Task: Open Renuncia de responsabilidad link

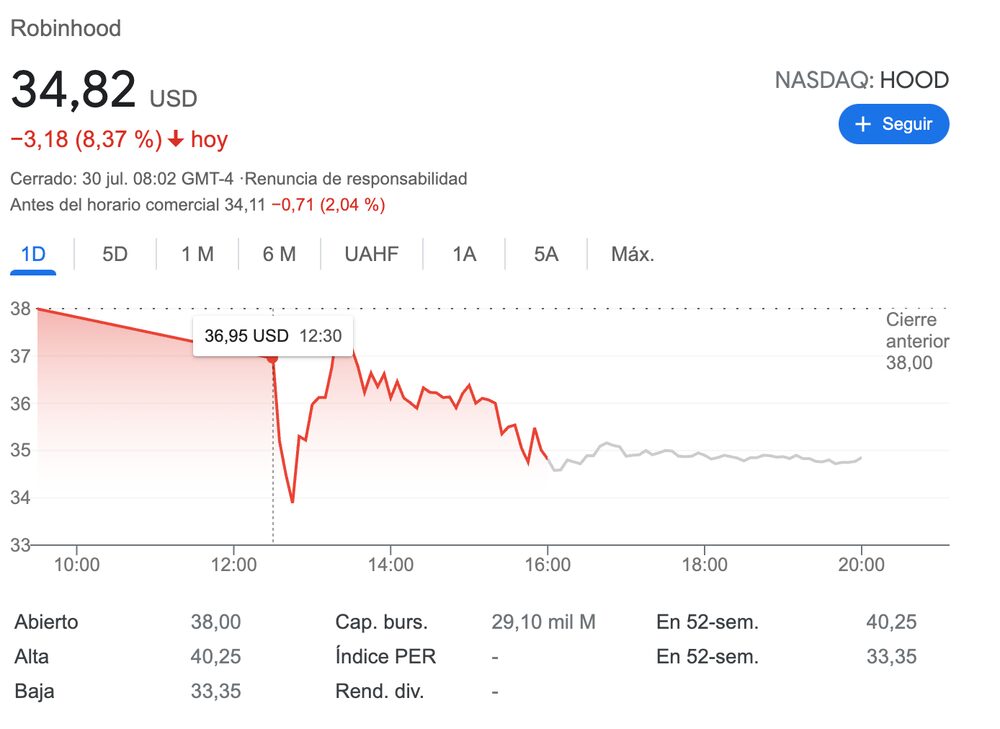Action: pos(356,179)
